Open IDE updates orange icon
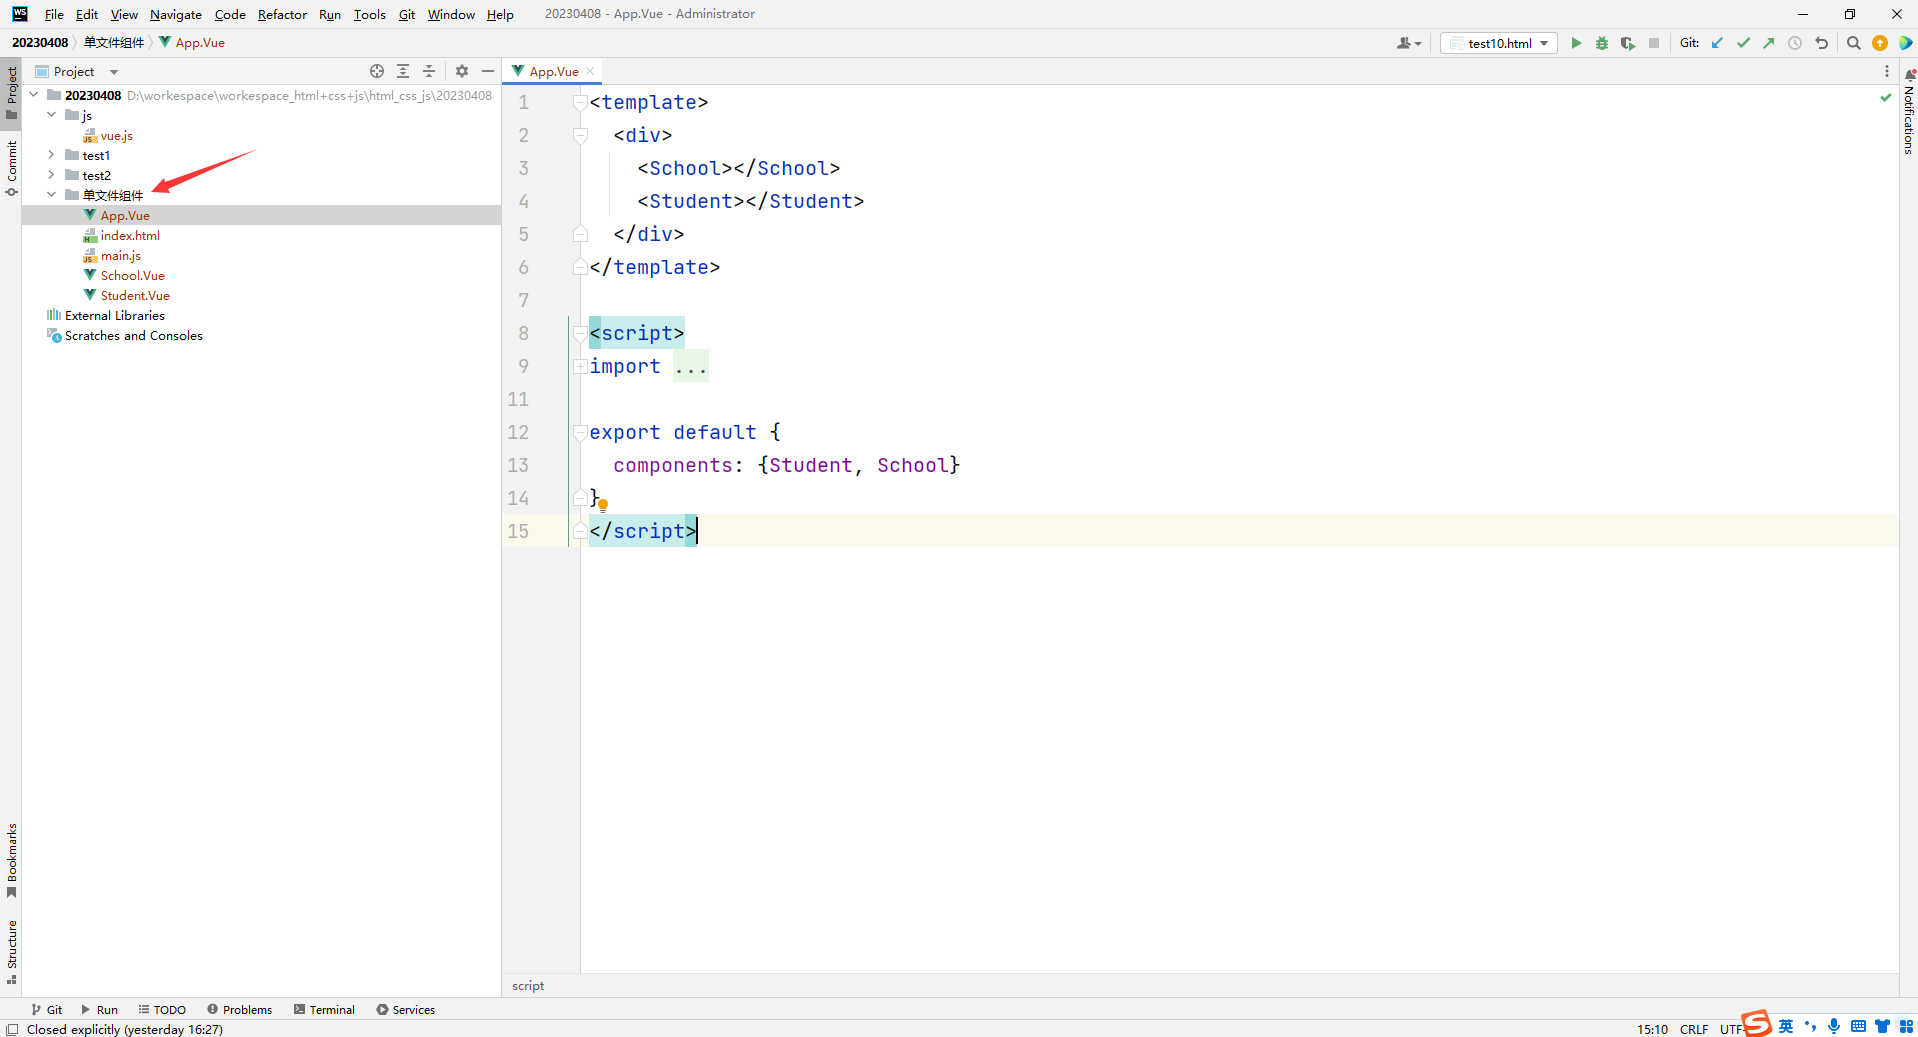Viewport: 1918px width, 1037px height. [x=1880, y=43]
